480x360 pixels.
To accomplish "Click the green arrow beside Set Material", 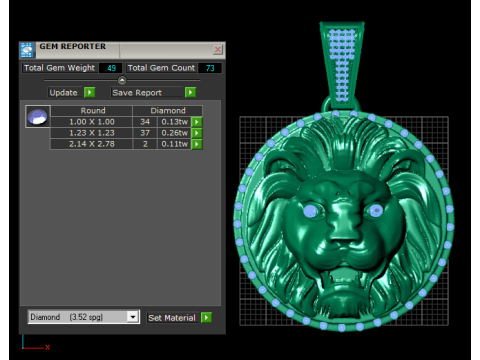I will point(206,318).
